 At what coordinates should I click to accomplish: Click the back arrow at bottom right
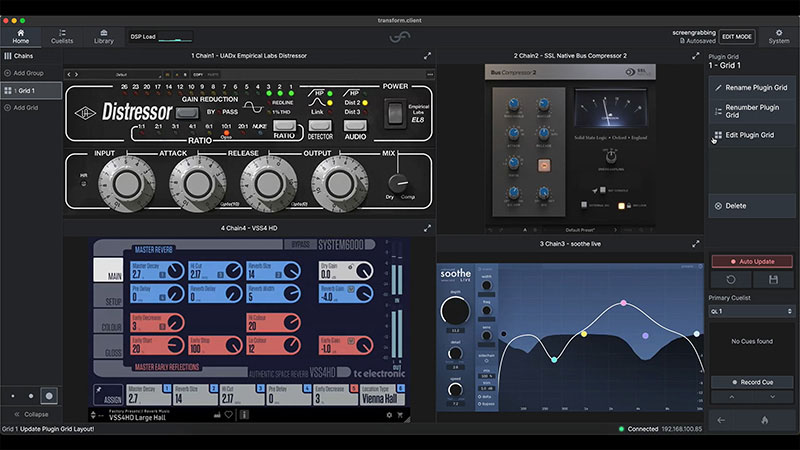coord(721,420)
